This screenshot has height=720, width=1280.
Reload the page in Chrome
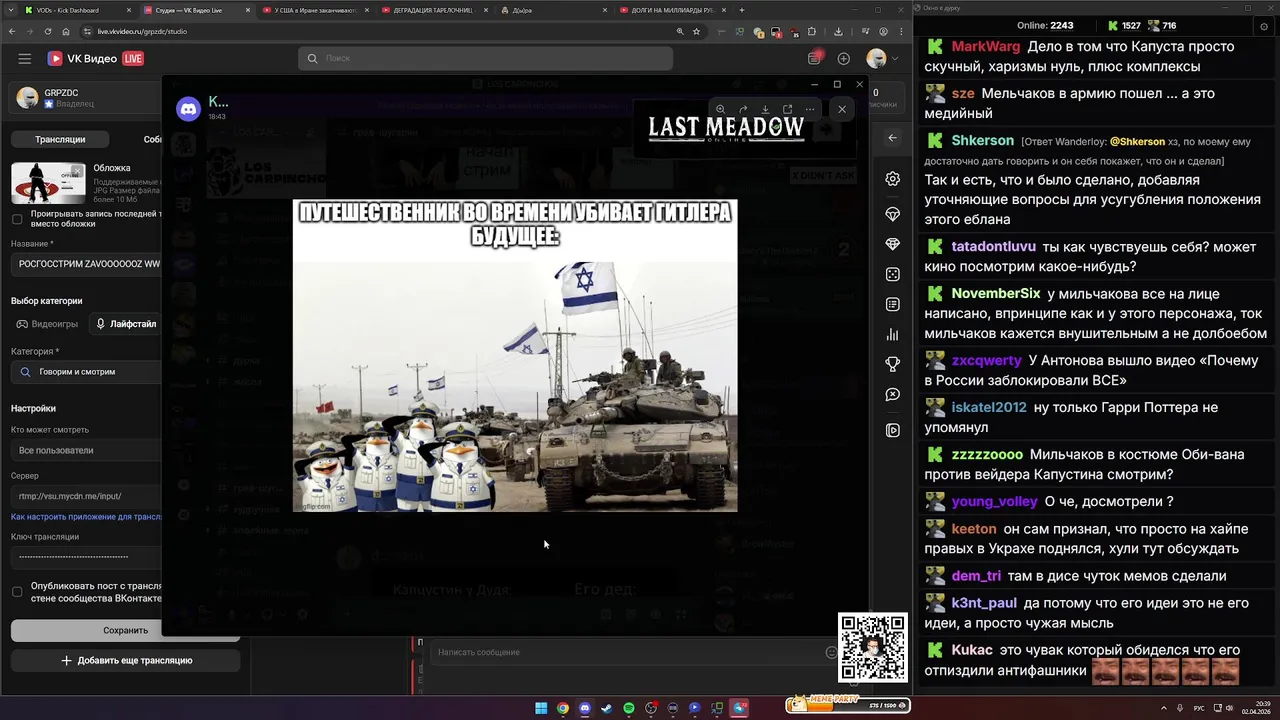tap(48, 31)
